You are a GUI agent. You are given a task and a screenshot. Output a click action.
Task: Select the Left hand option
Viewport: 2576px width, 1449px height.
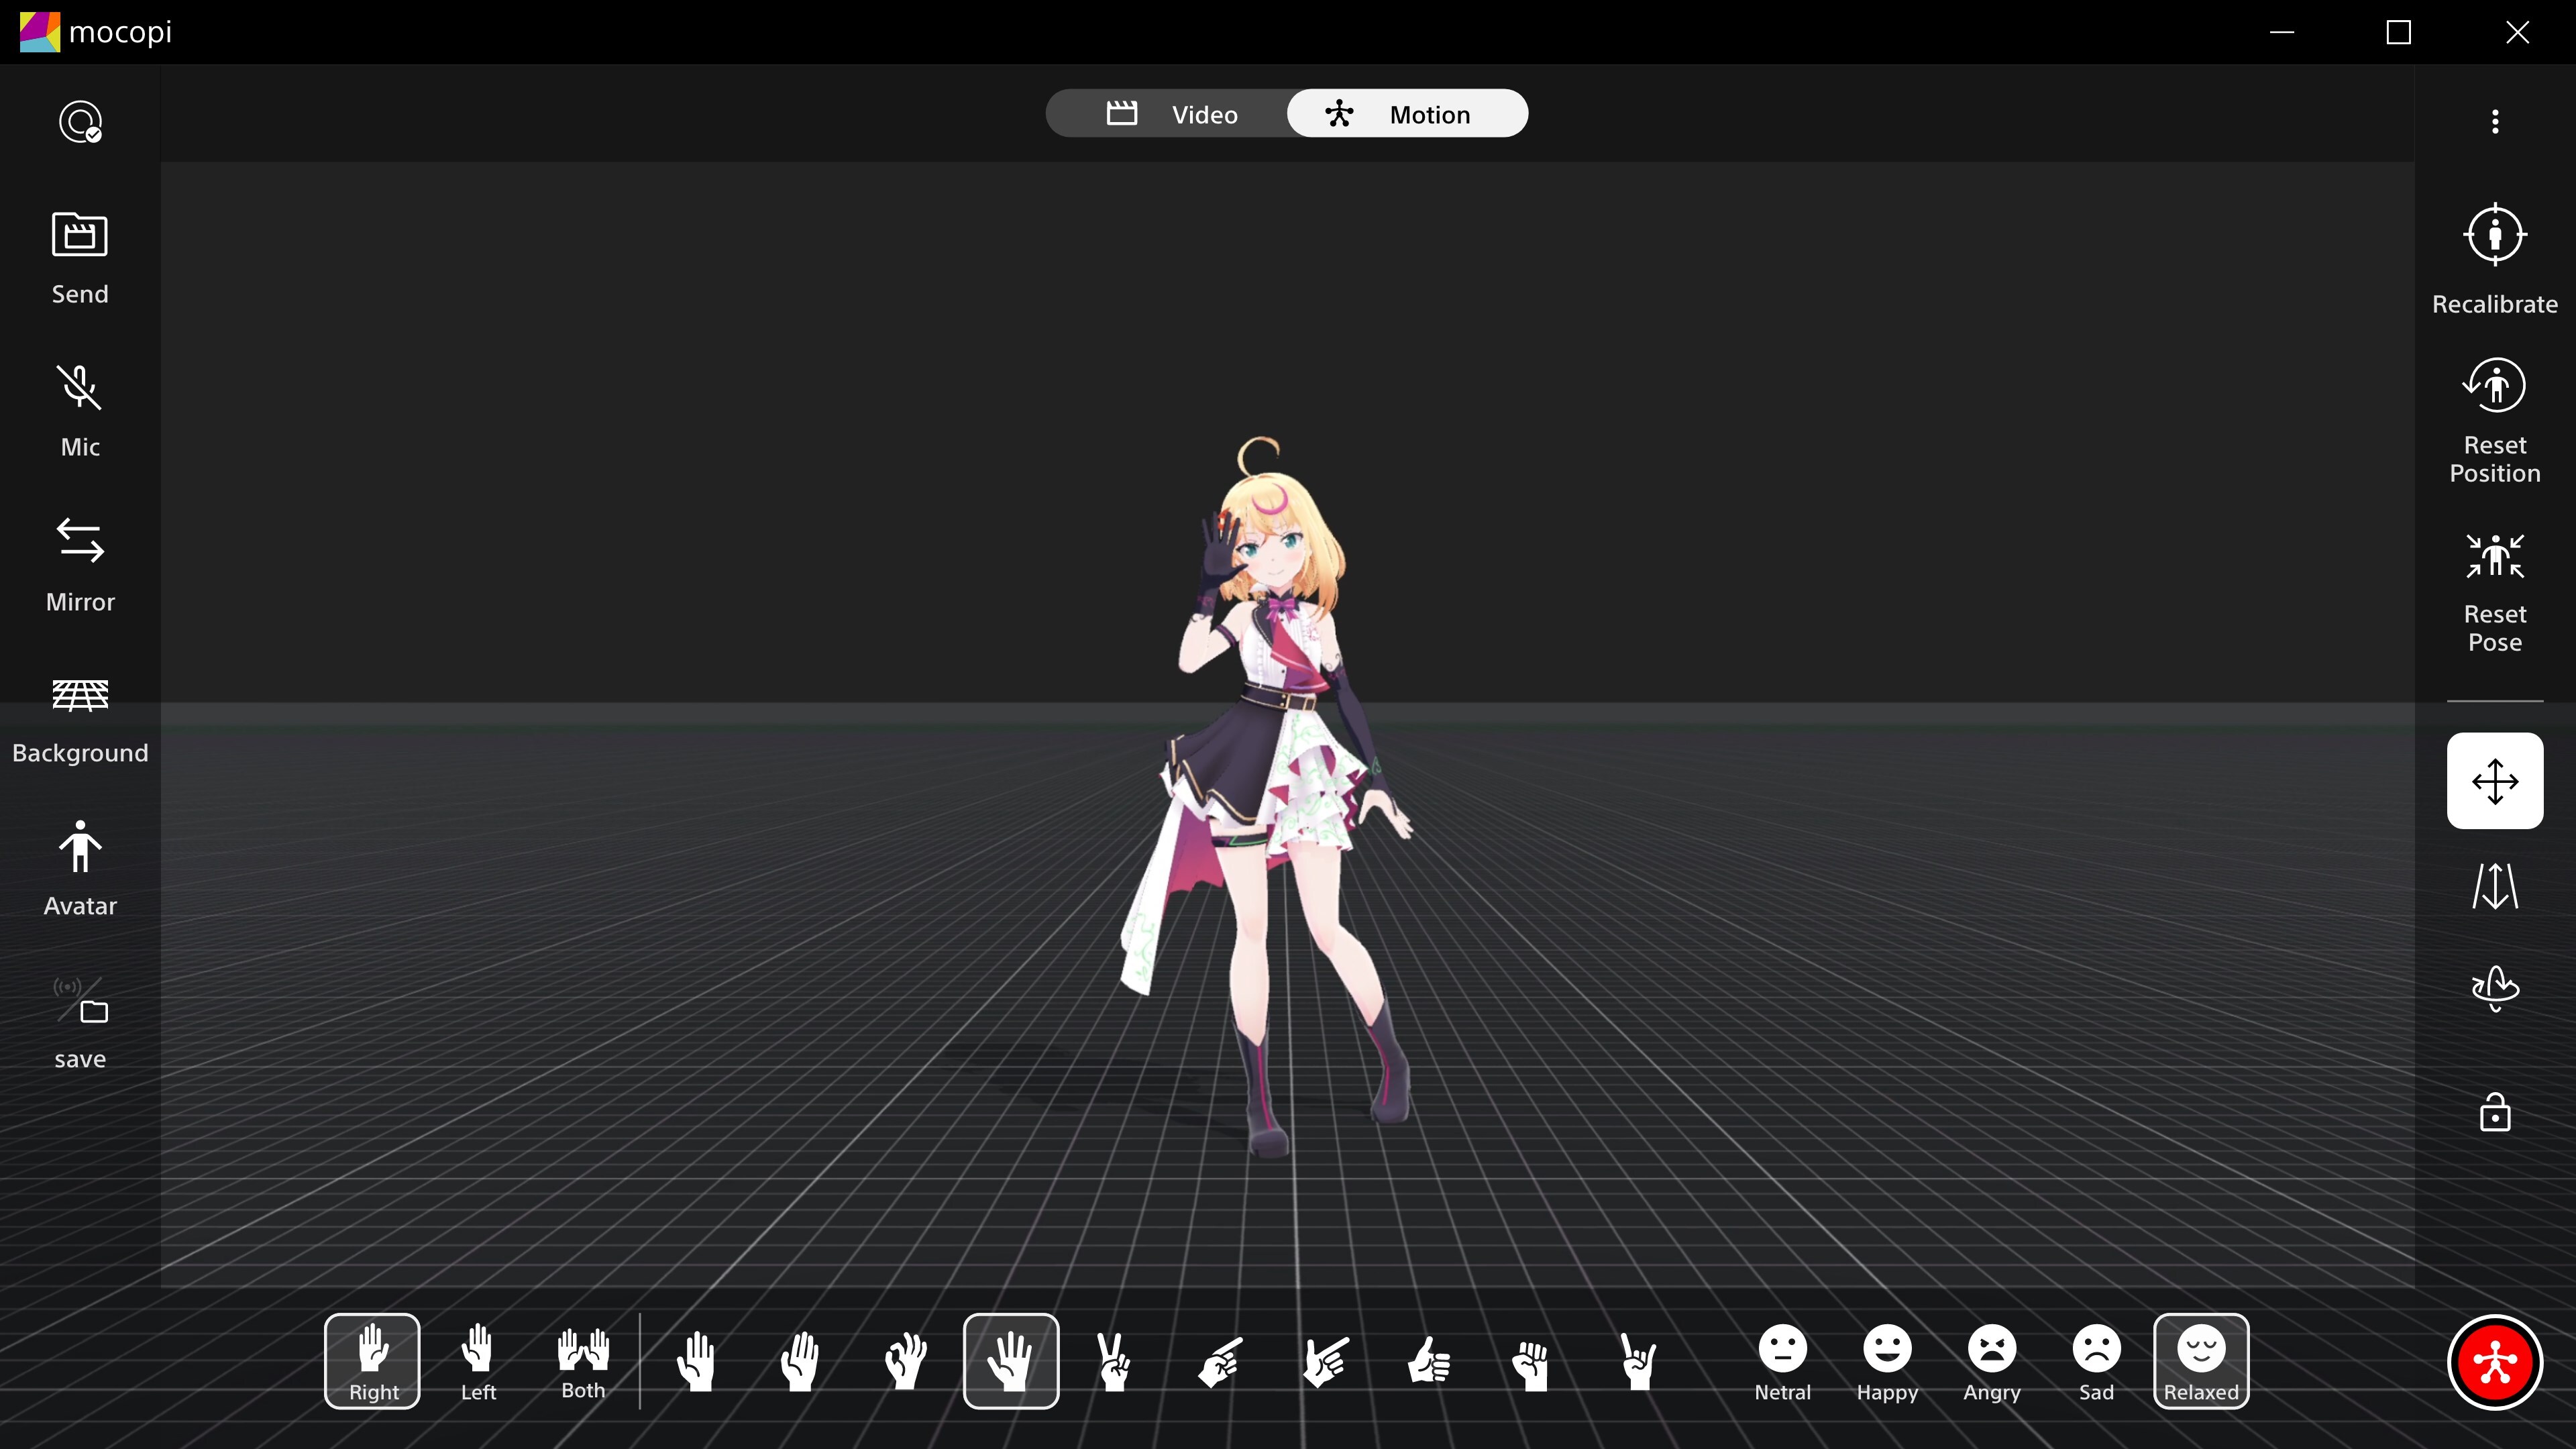[478, 1361]
